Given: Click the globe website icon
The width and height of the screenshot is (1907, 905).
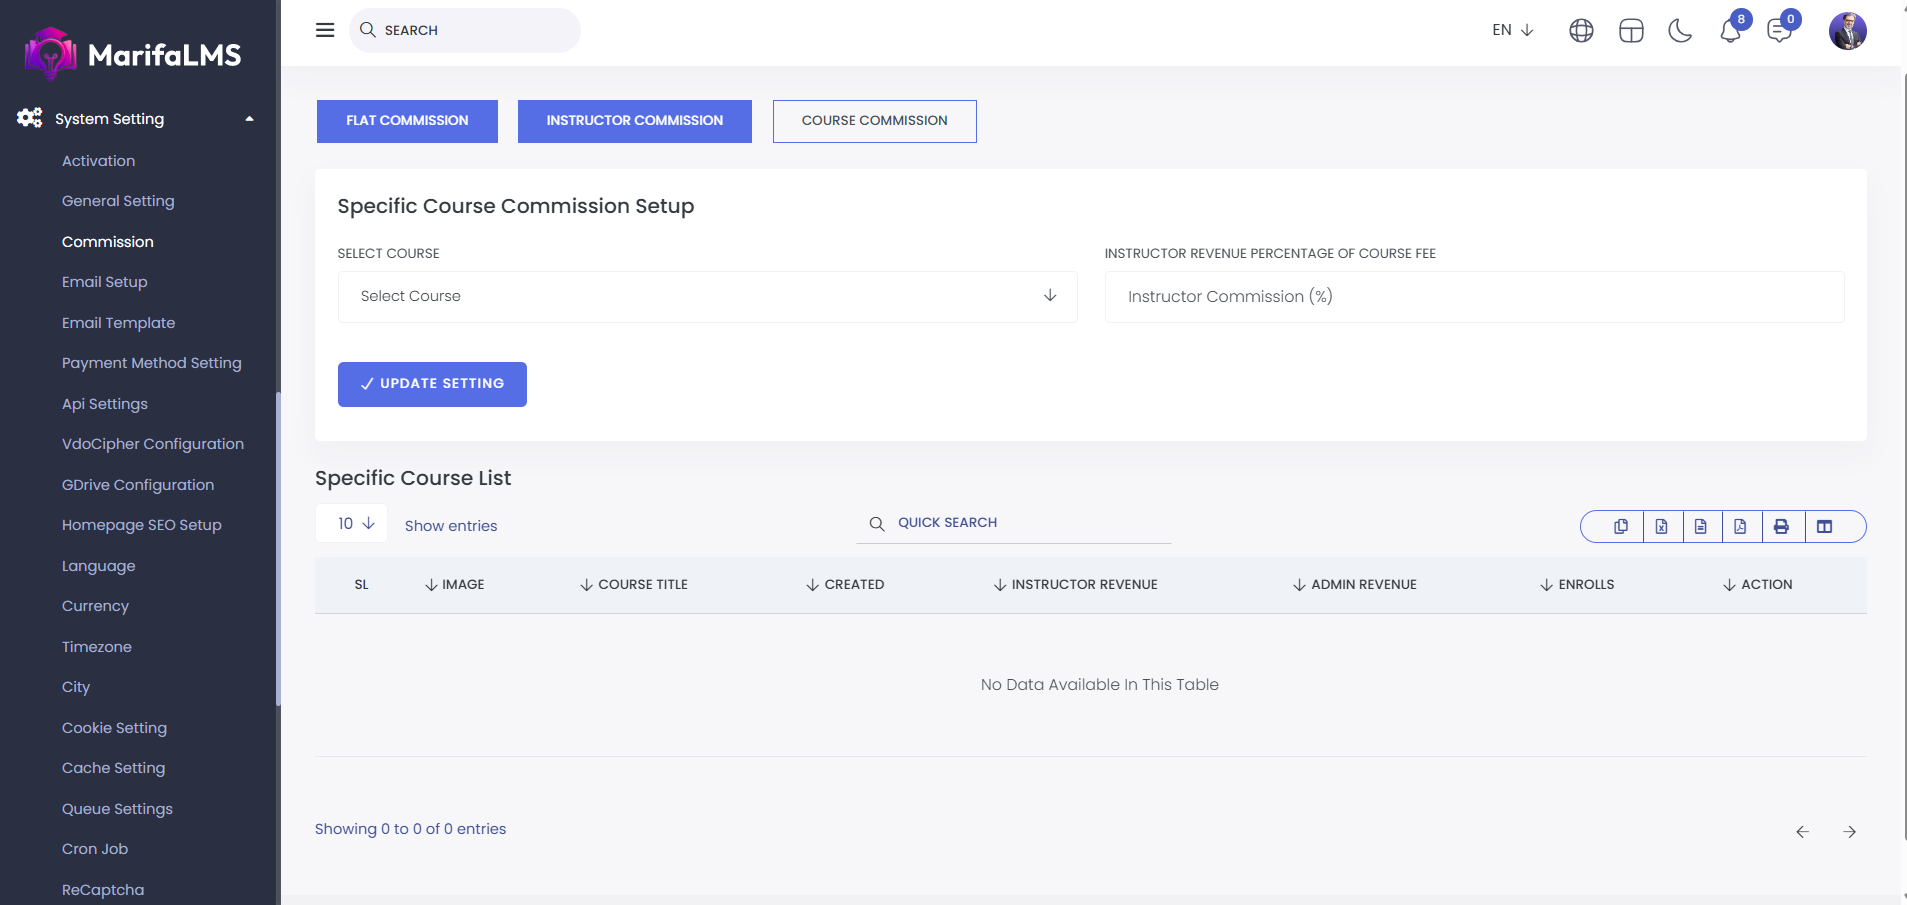Looking at the screenshot, I should 1581,31.
